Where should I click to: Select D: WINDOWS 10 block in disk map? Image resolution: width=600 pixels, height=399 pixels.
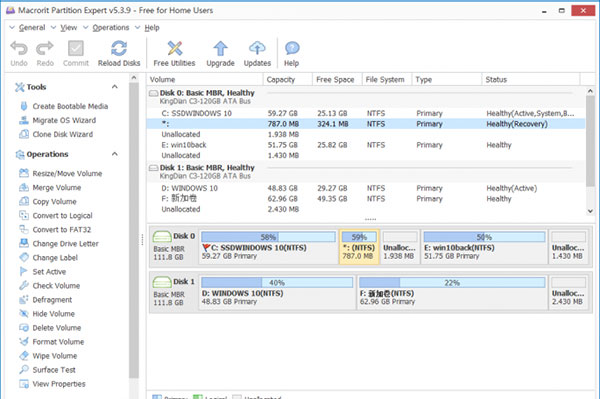click(277, 292)
